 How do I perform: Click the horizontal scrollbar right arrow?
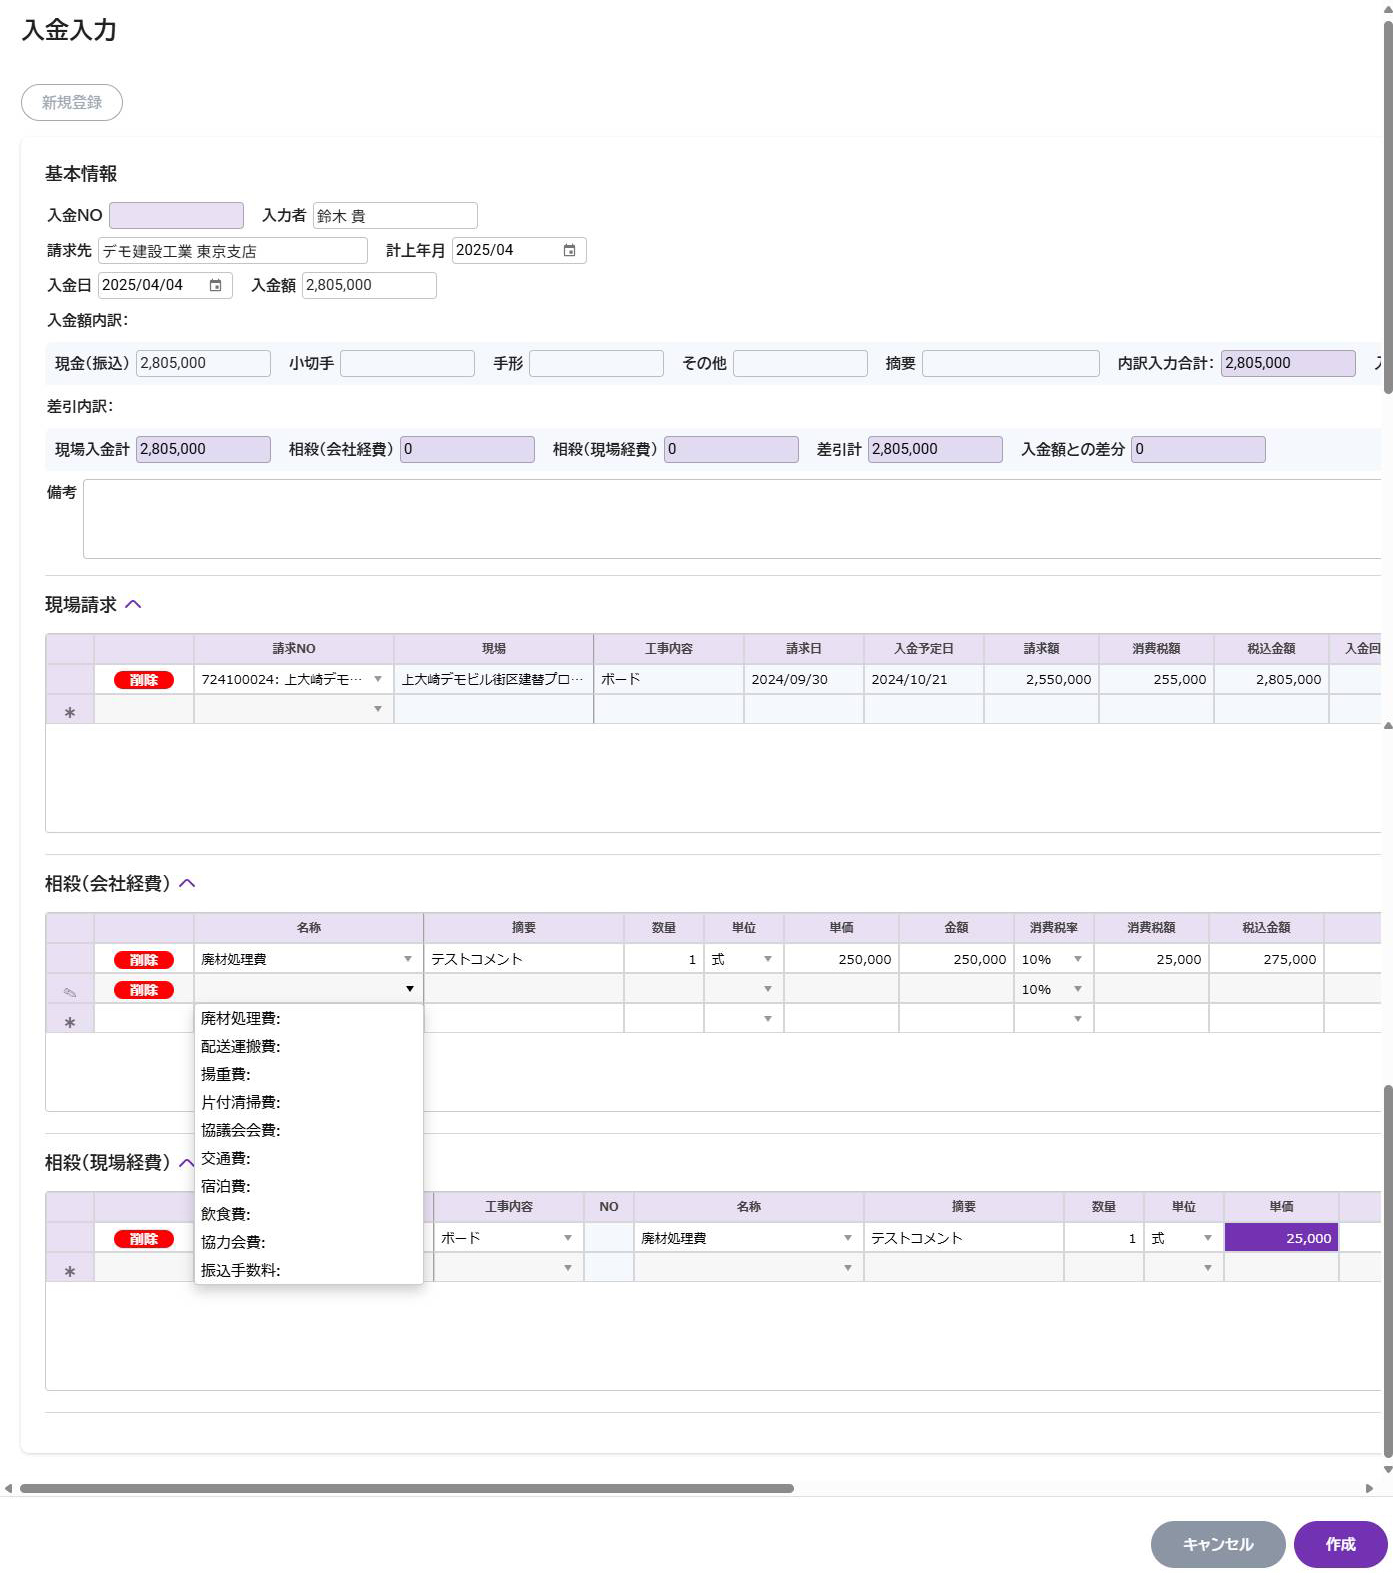[1369, 1488]
